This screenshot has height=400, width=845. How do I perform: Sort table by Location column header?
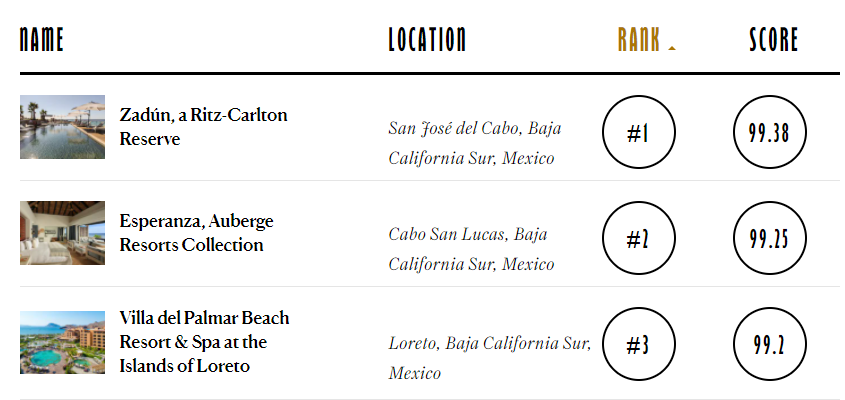point(427,40)
